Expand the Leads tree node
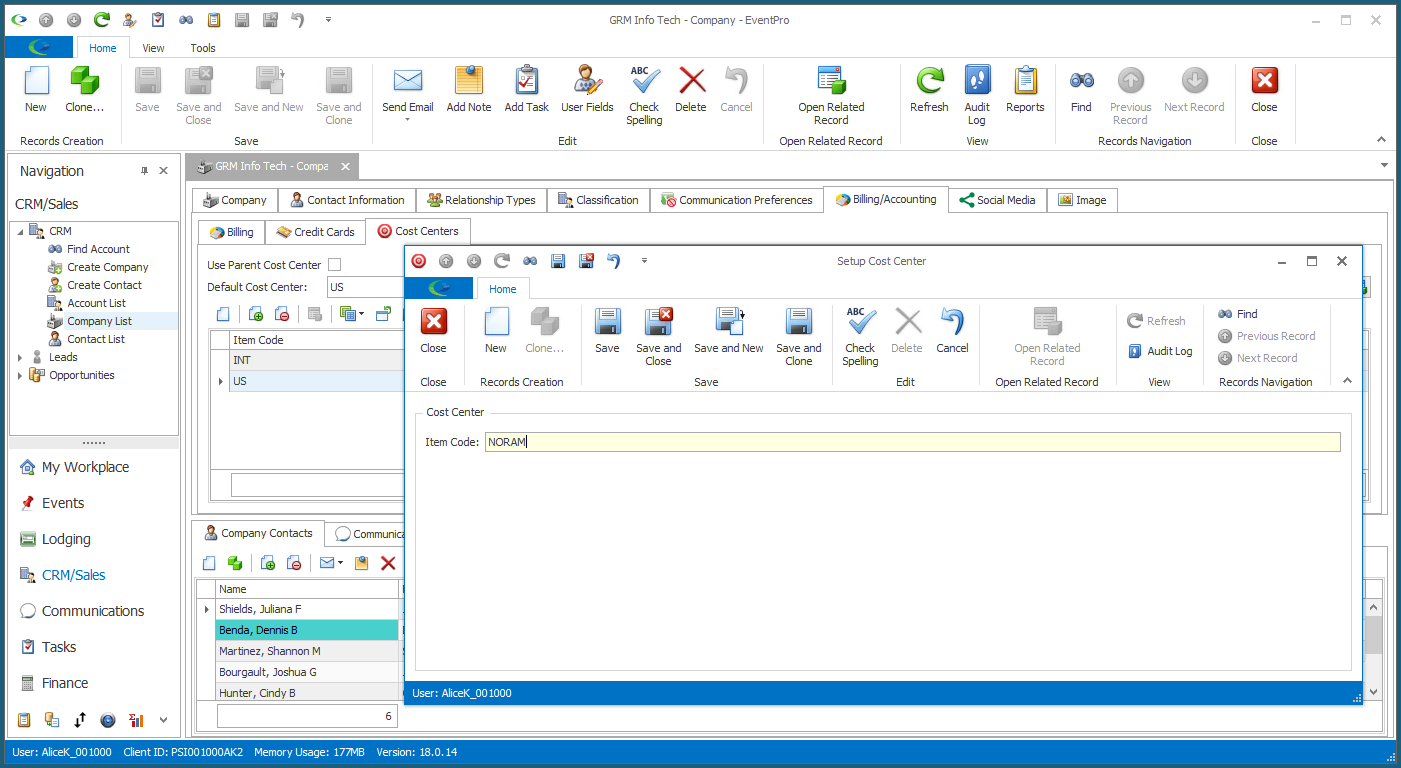 point(20,357)
